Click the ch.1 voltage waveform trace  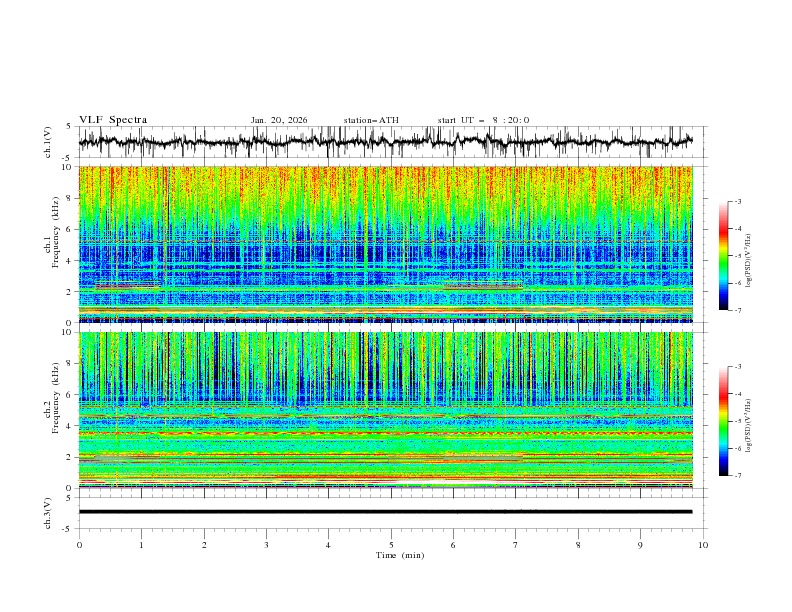coord(385,142)
